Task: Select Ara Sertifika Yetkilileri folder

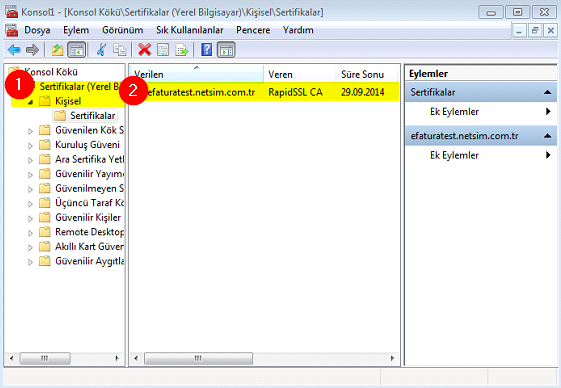Action: [x=81, y=159]
